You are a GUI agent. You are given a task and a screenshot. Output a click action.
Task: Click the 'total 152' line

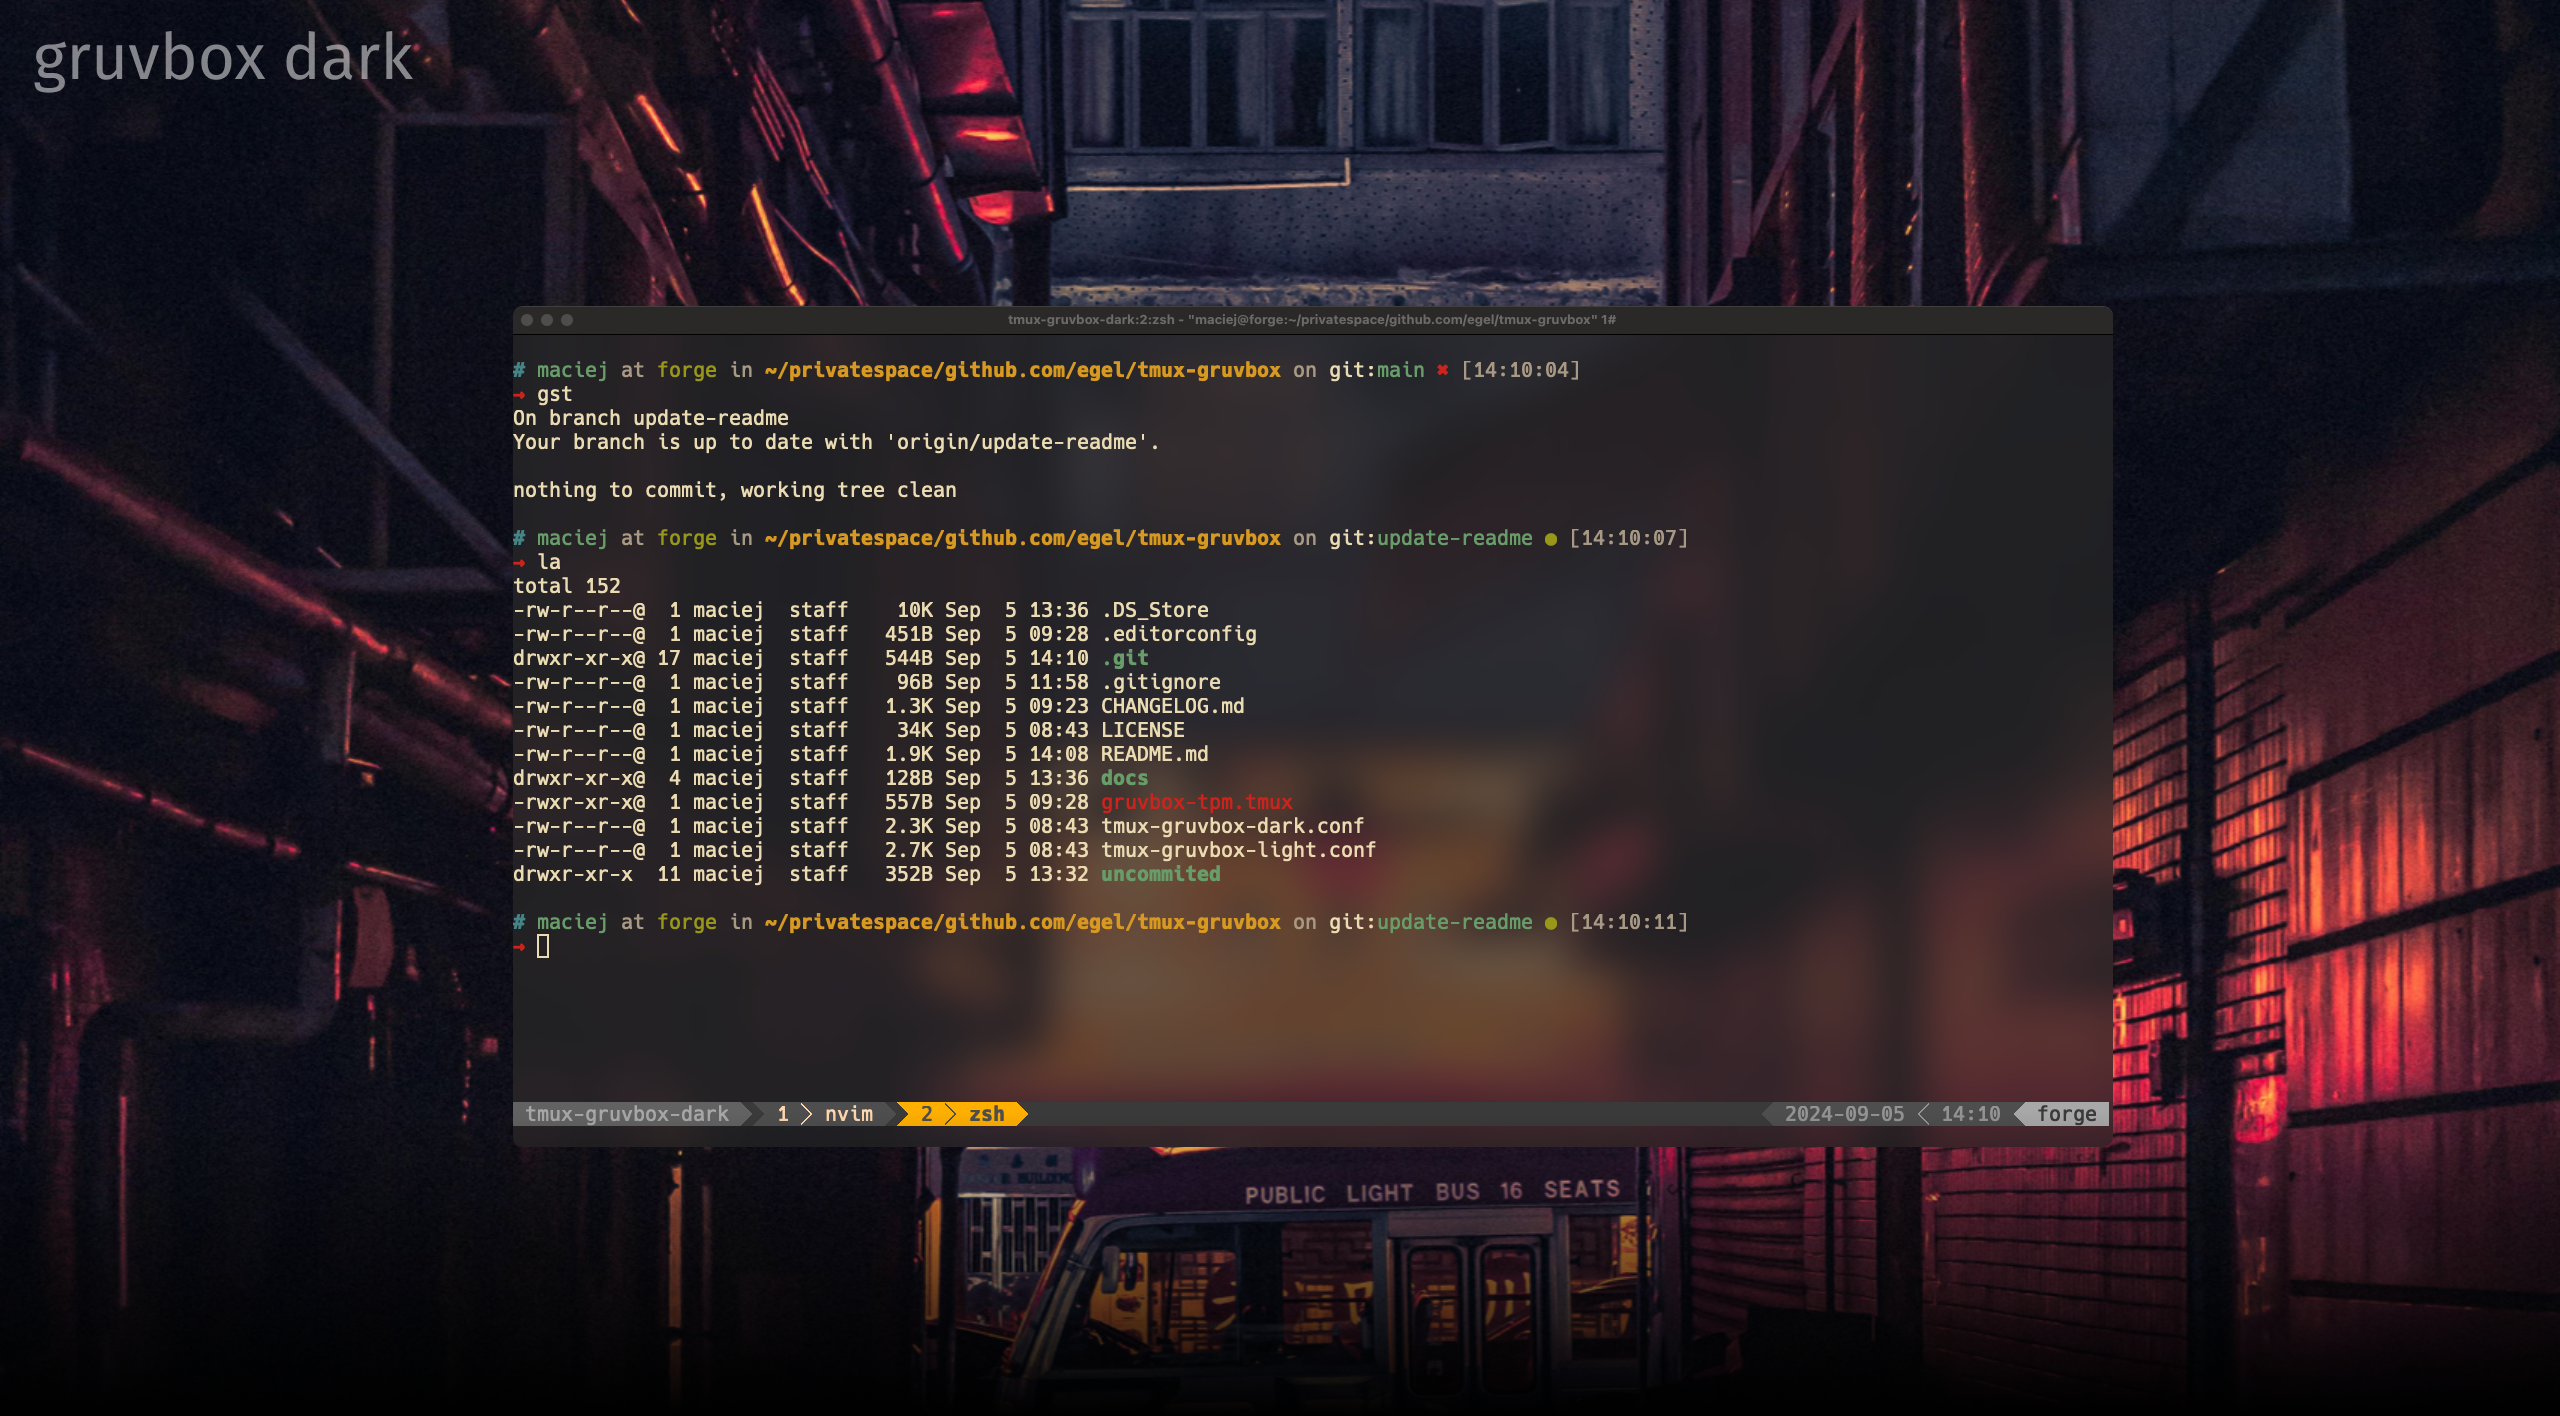(567, 586)
